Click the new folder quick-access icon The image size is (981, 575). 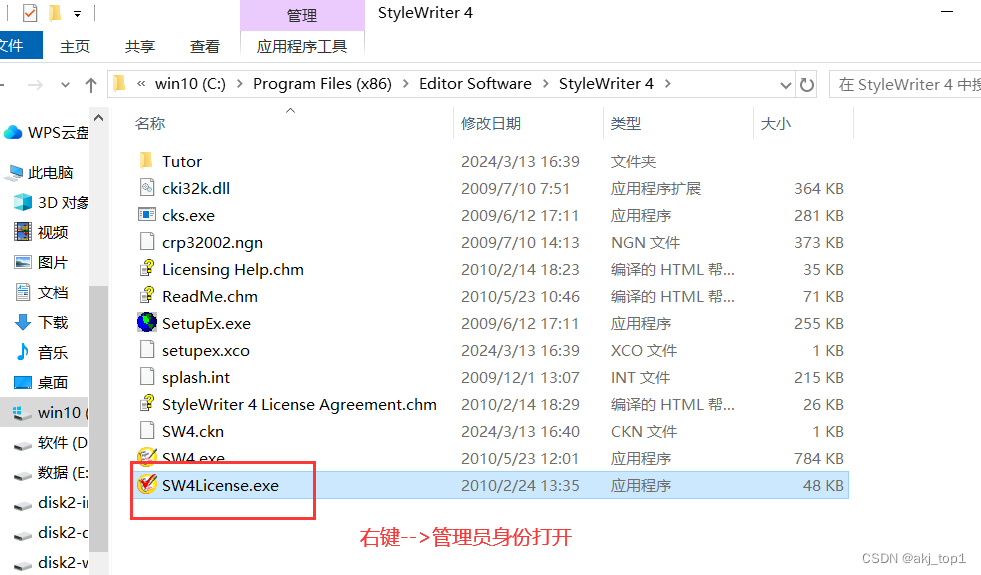55,13
